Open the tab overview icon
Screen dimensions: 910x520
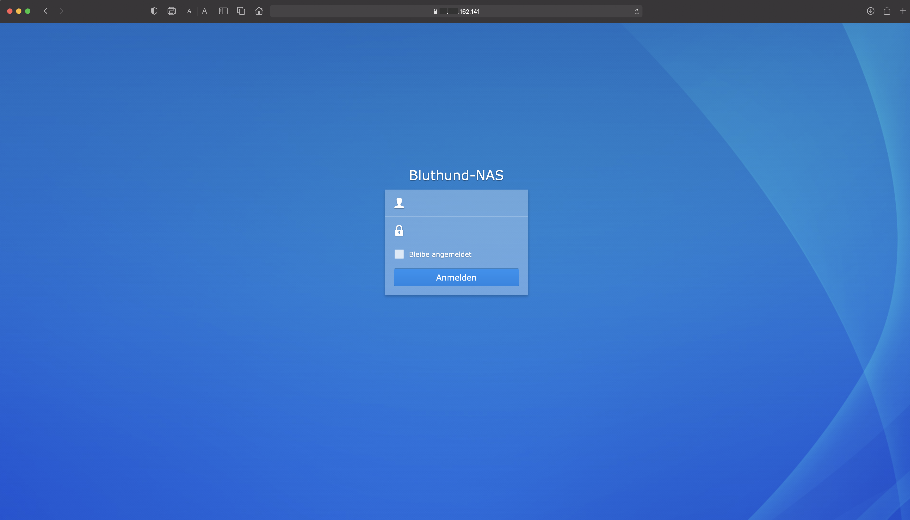(241, 11)
